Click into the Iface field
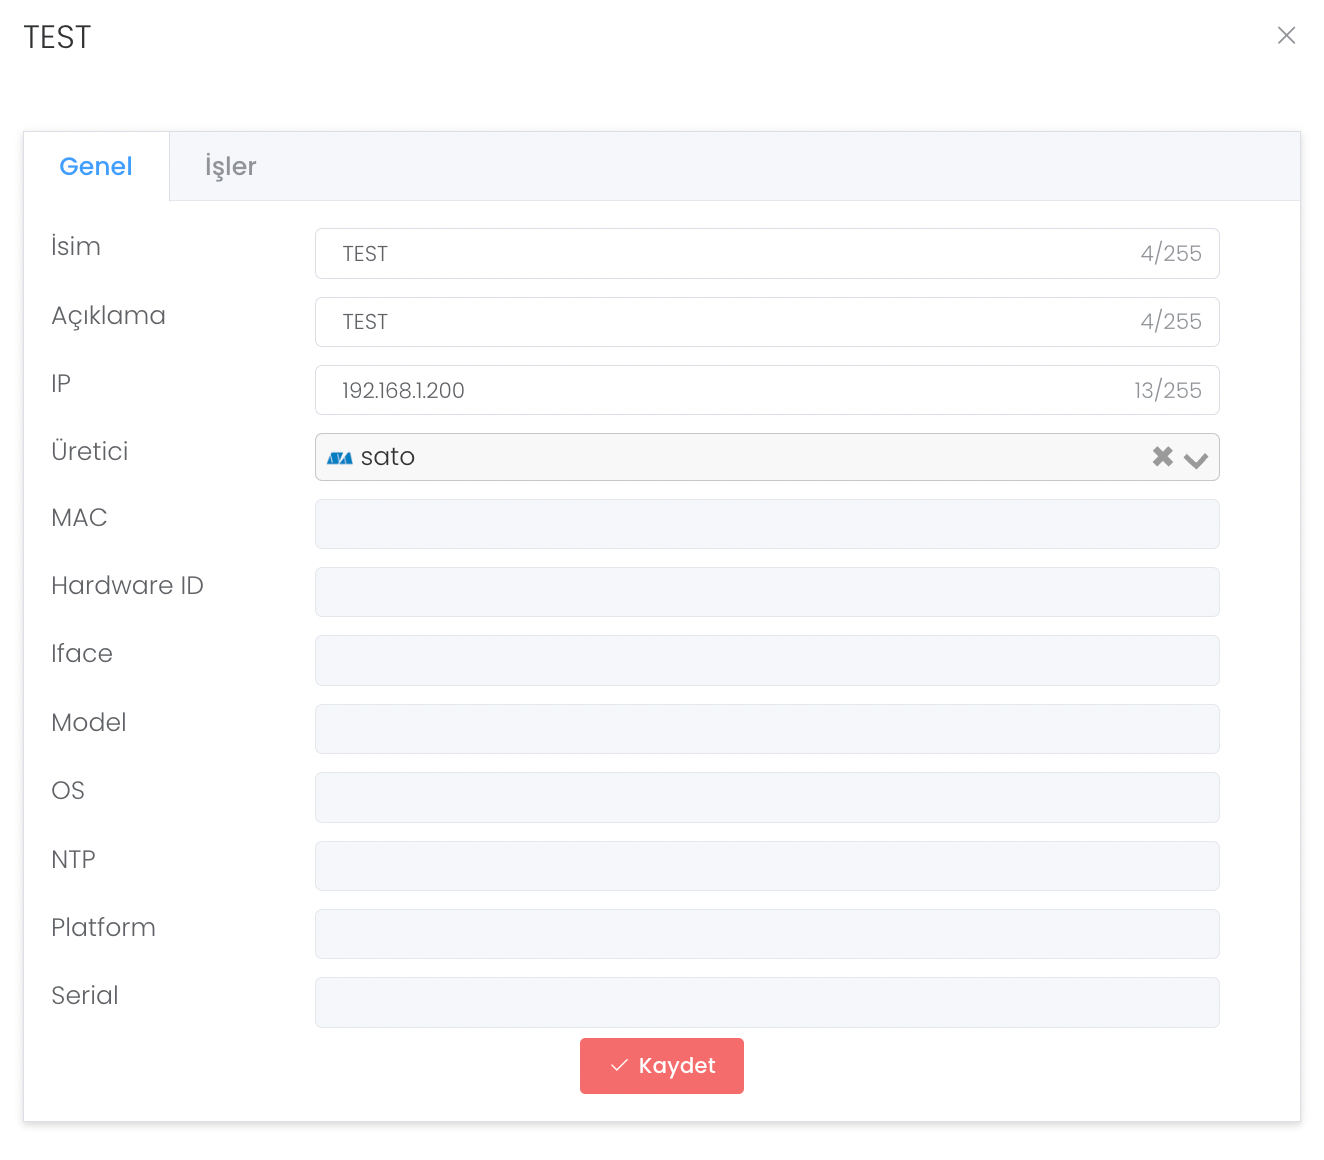Image resolution: width=1324 pixels, height=1160 pixels. tap(766, 660)
